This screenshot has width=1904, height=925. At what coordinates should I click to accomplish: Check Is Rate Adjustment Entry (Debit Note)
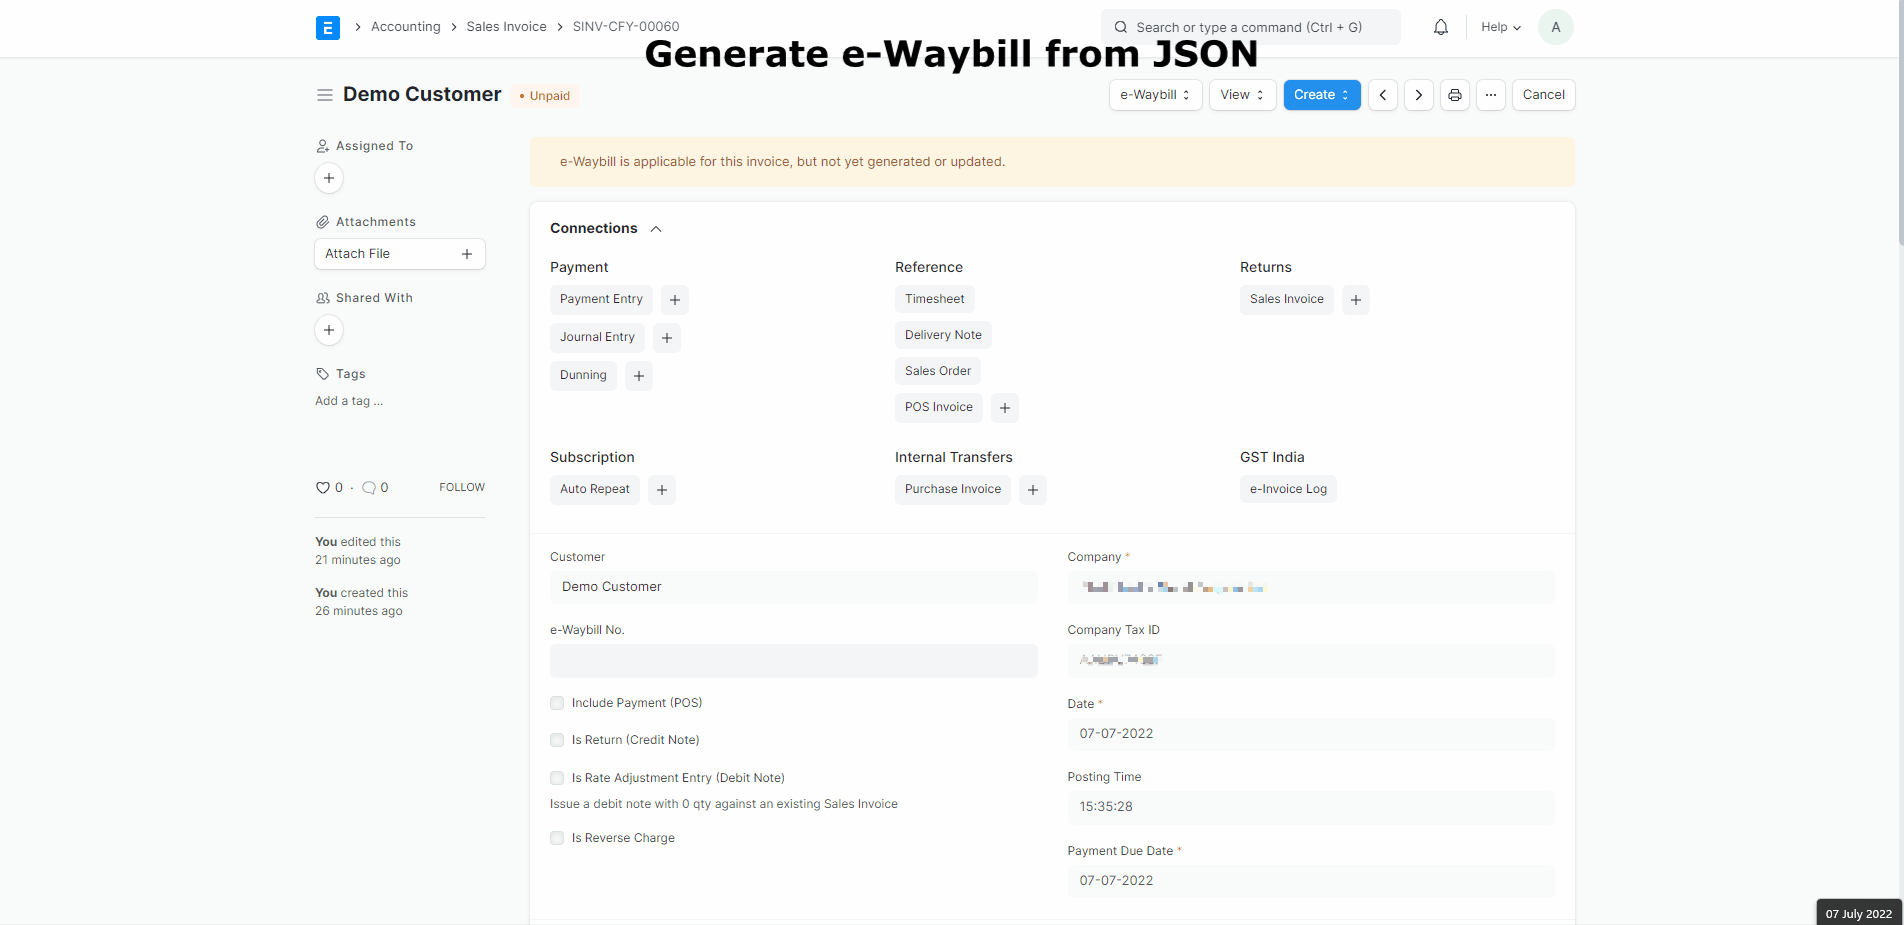[557, 778]
